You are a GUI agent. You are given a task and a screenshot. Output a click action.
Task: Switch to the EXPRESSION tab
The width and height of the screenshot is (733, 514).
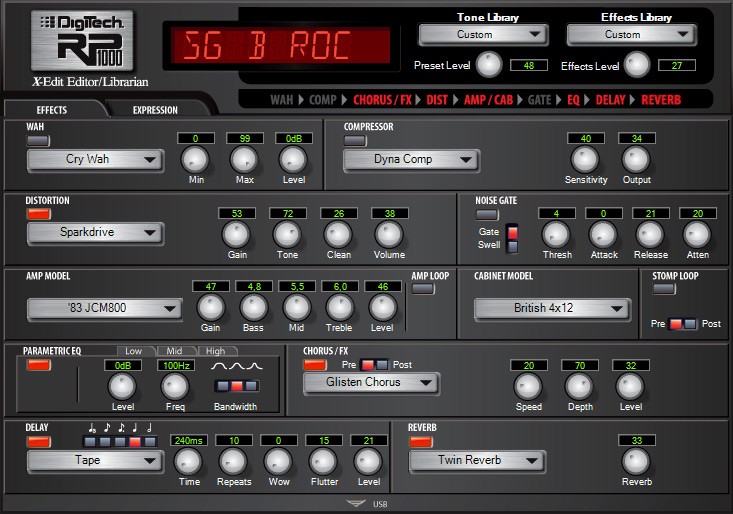(155, 110)
